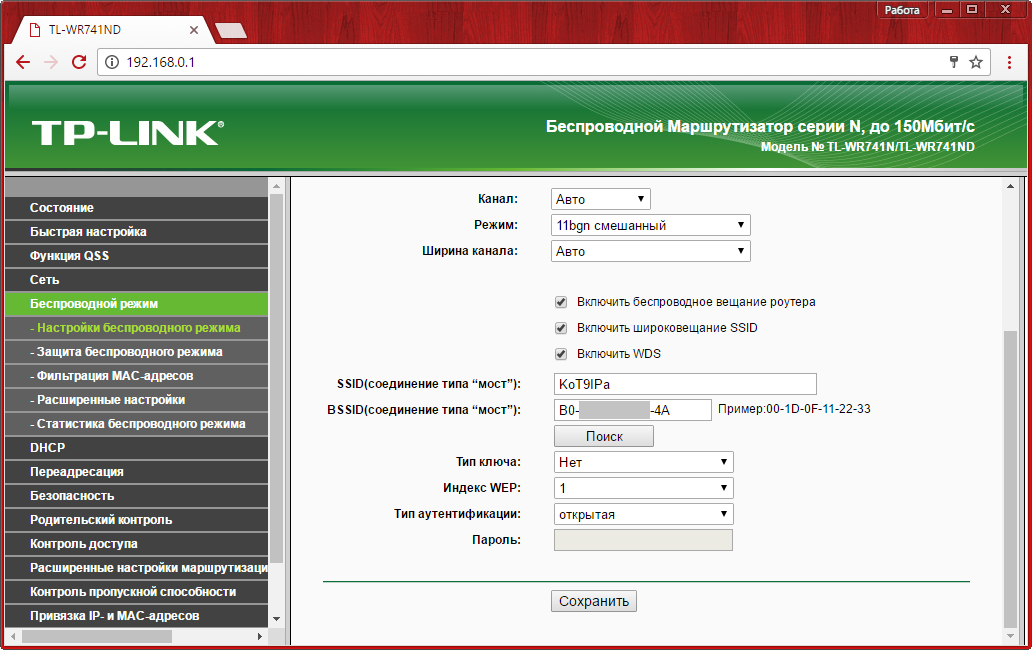Open the 'Тип ключа' dropdown
This screenshot has width=1032, height=650.
click(x=643, y=462)
